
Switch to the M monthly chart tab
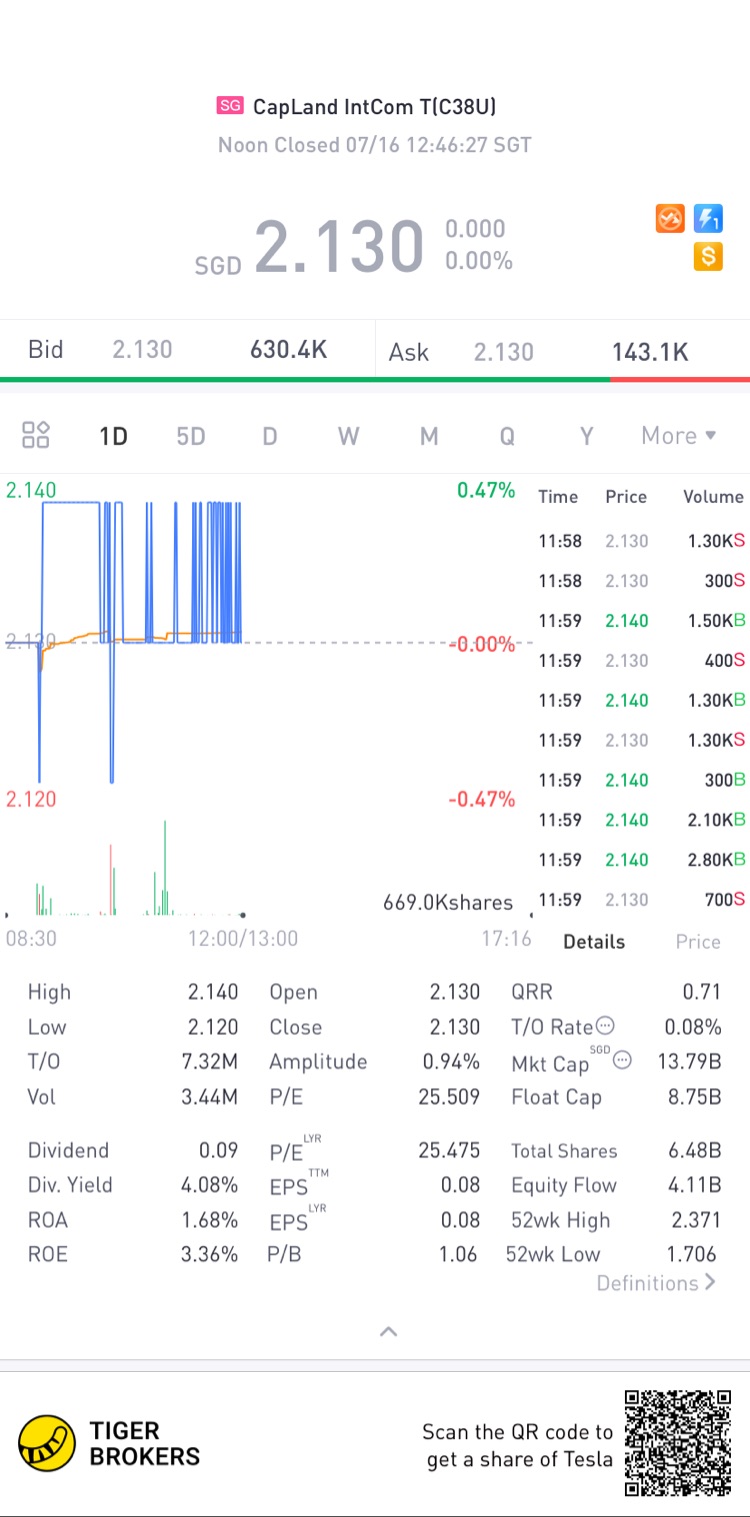pyautogui.click(x=429, y=436)
